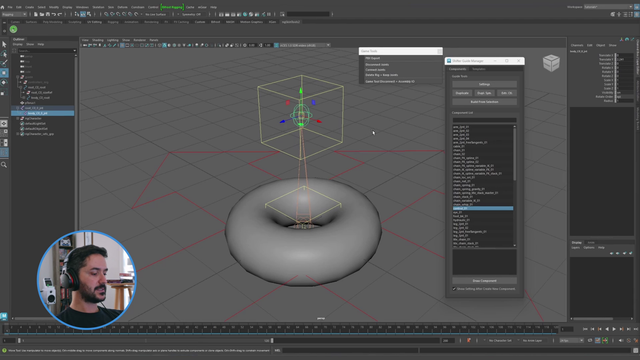Click the Maya logo icon at bottom-left
This screenshot has width=640, height=360.
tap(4, 316)
